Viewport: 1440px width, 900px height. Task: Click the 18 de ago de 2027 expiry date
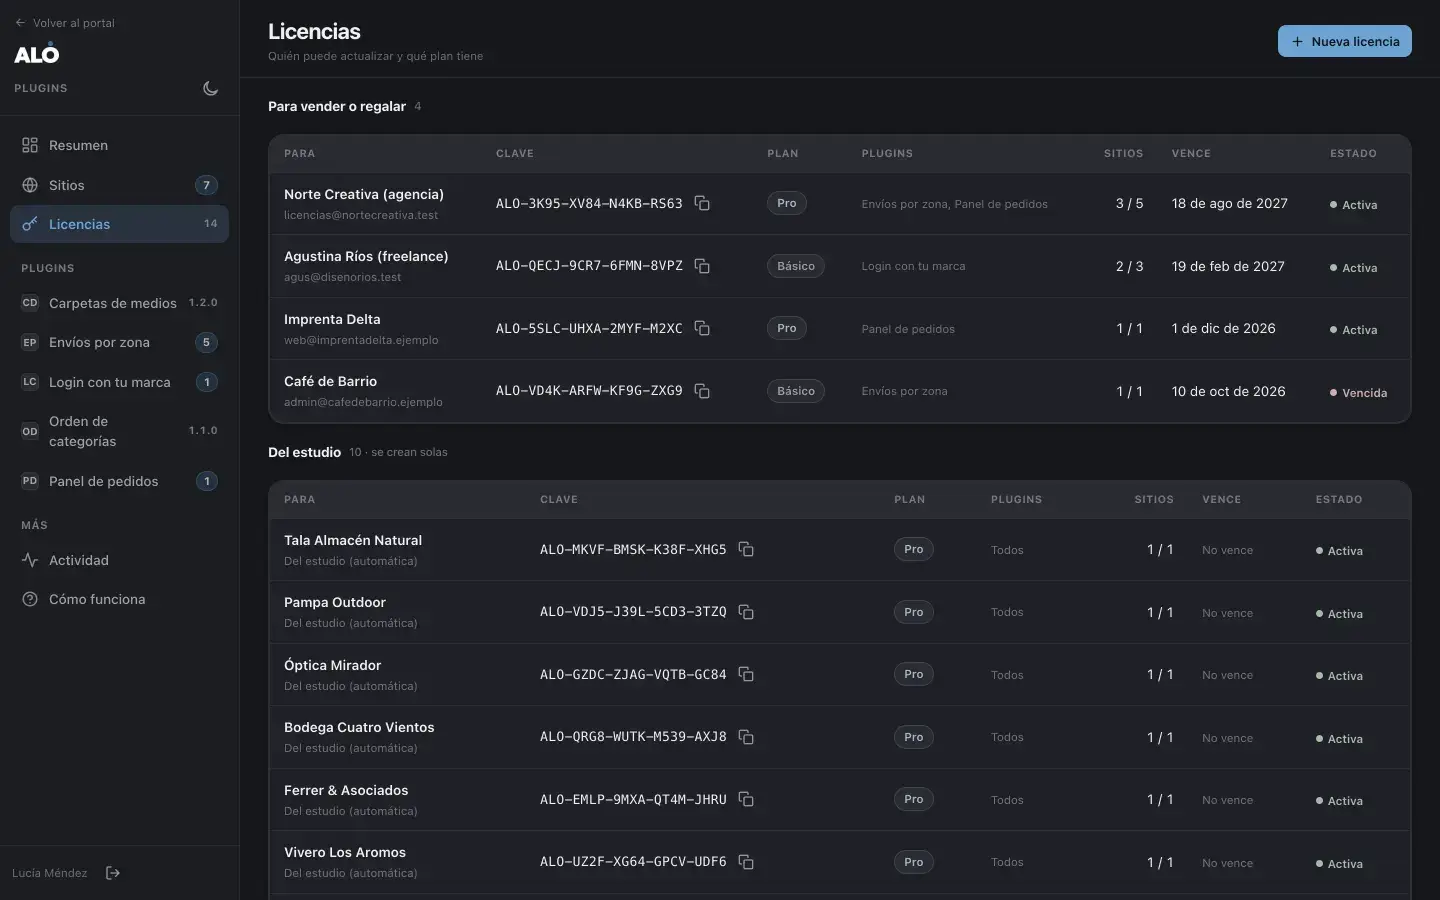tap(1230, 204)
